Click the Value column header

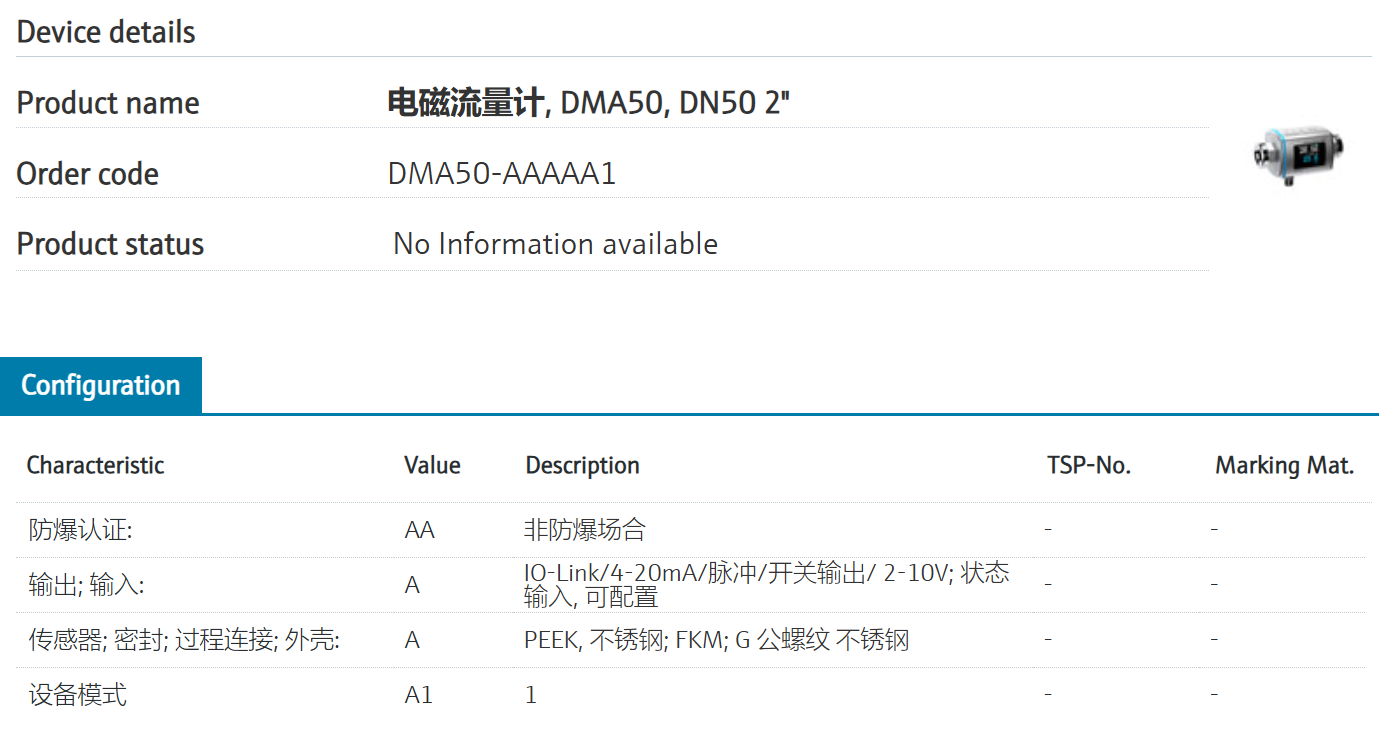click(x=432, y=465)
